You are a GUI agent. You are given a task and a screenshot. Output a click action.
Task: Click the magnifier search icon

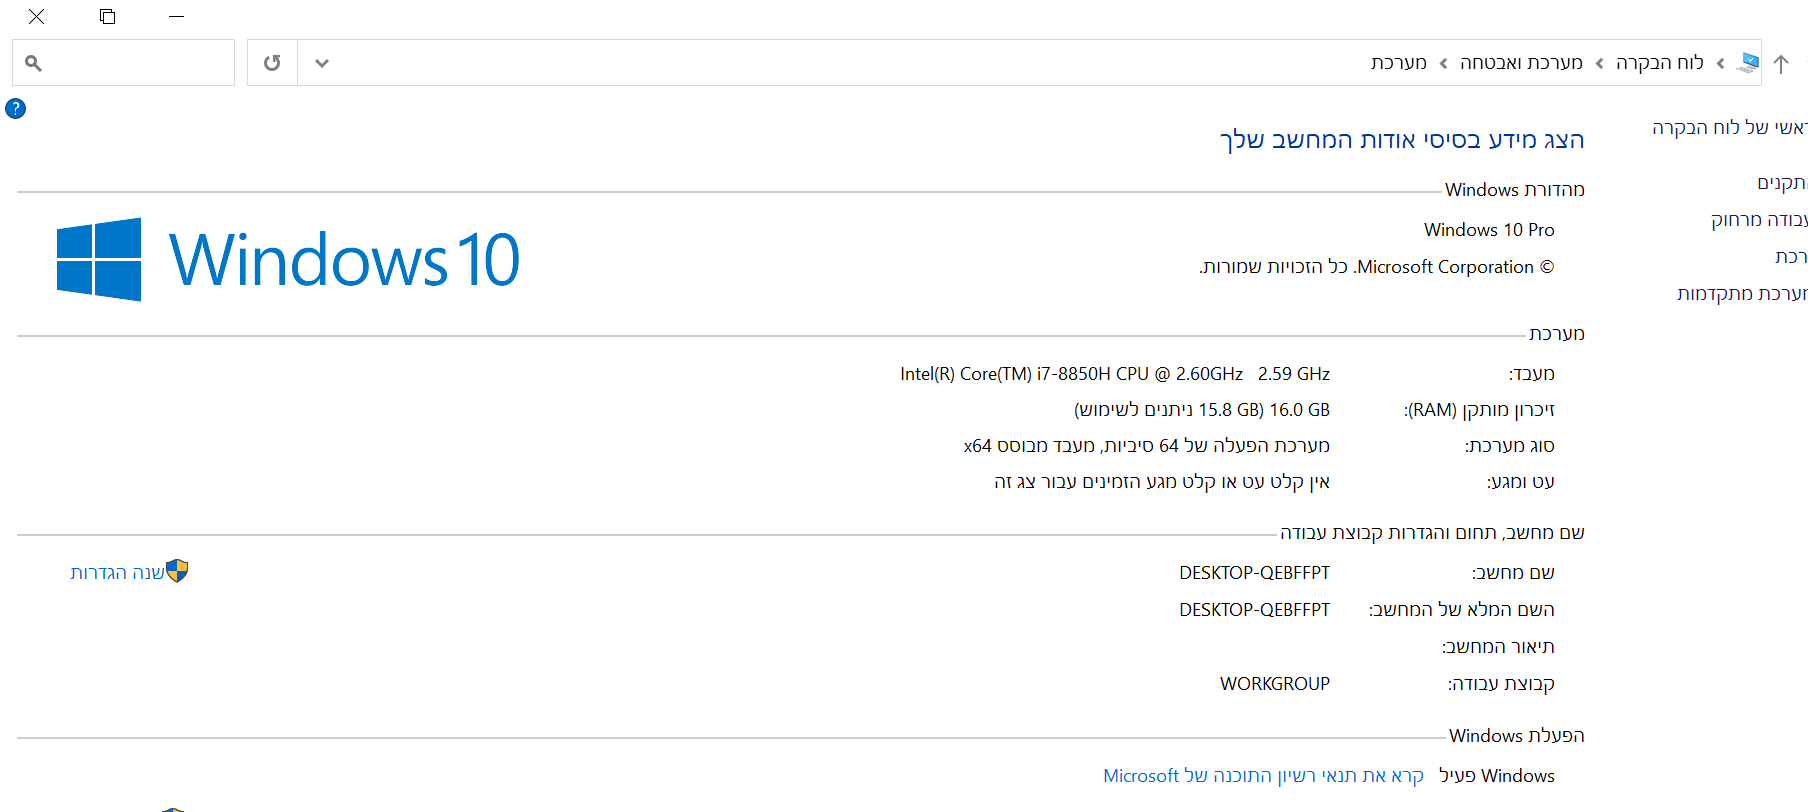(33, 63)
